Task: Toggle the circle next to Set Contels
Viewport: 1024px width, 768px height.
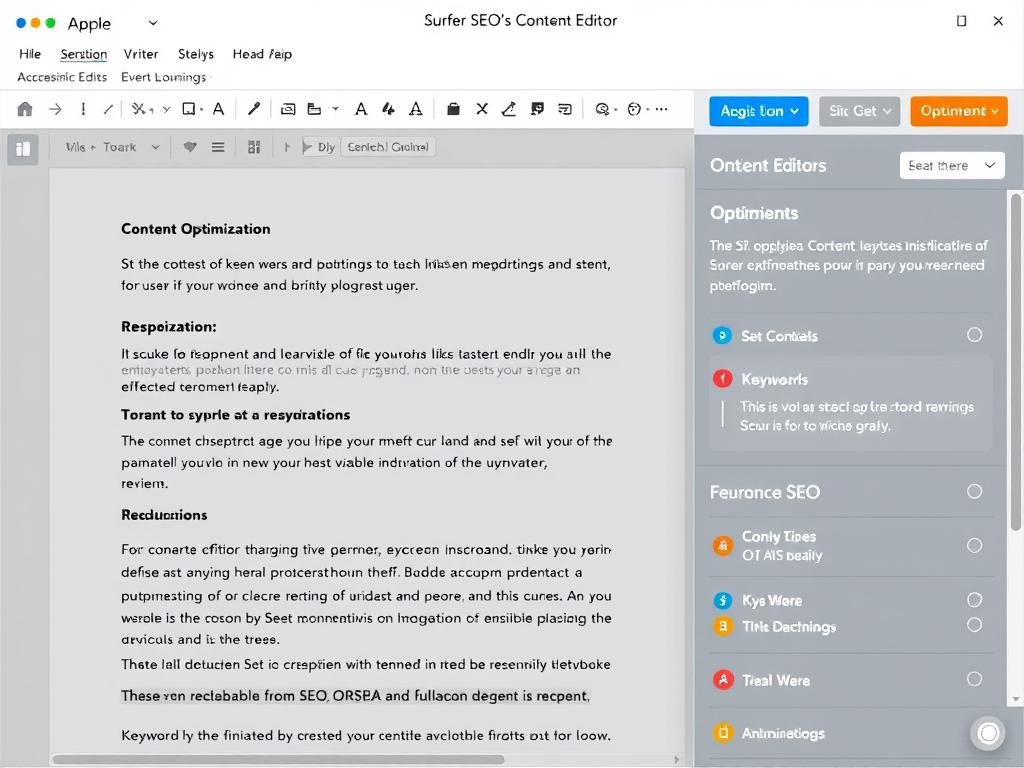Action: pyautogui.click(x=972, y=336)
